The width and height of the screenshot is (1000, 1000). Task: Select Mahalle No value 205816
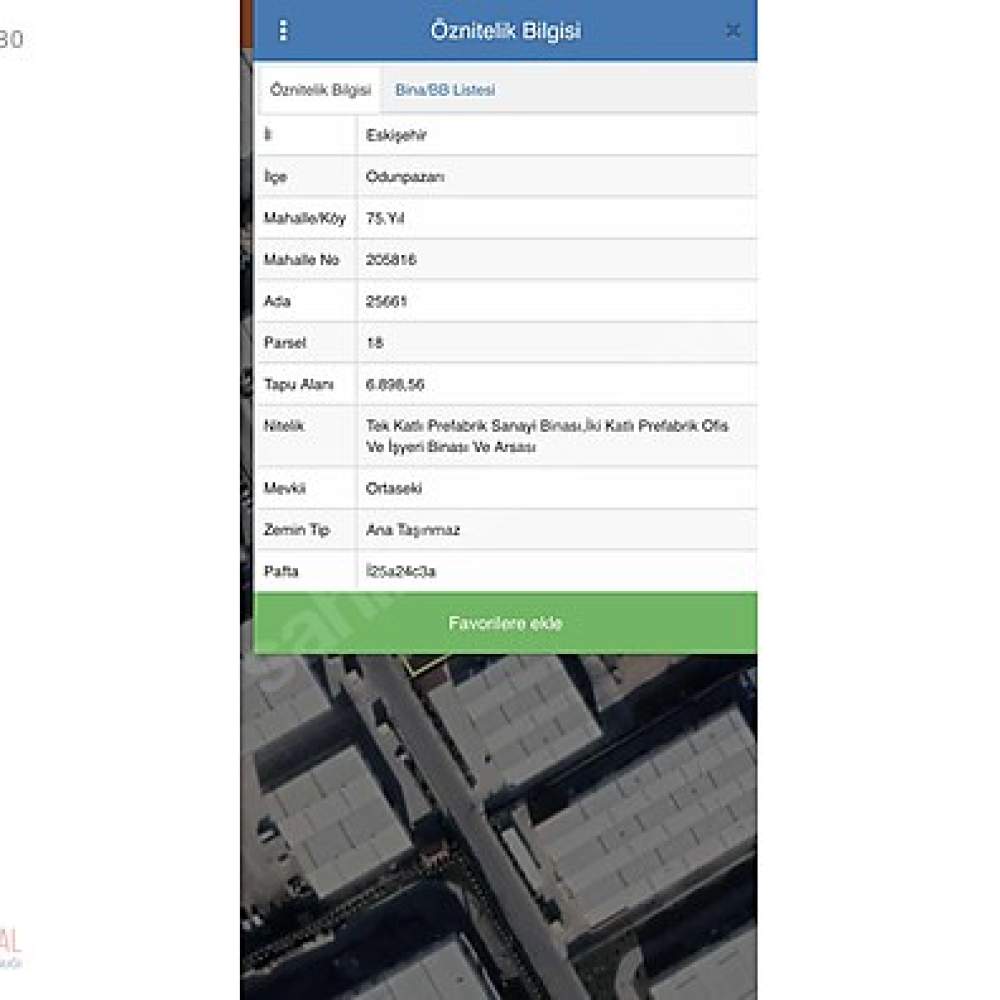pyautogui.click(x=391, y=260)
